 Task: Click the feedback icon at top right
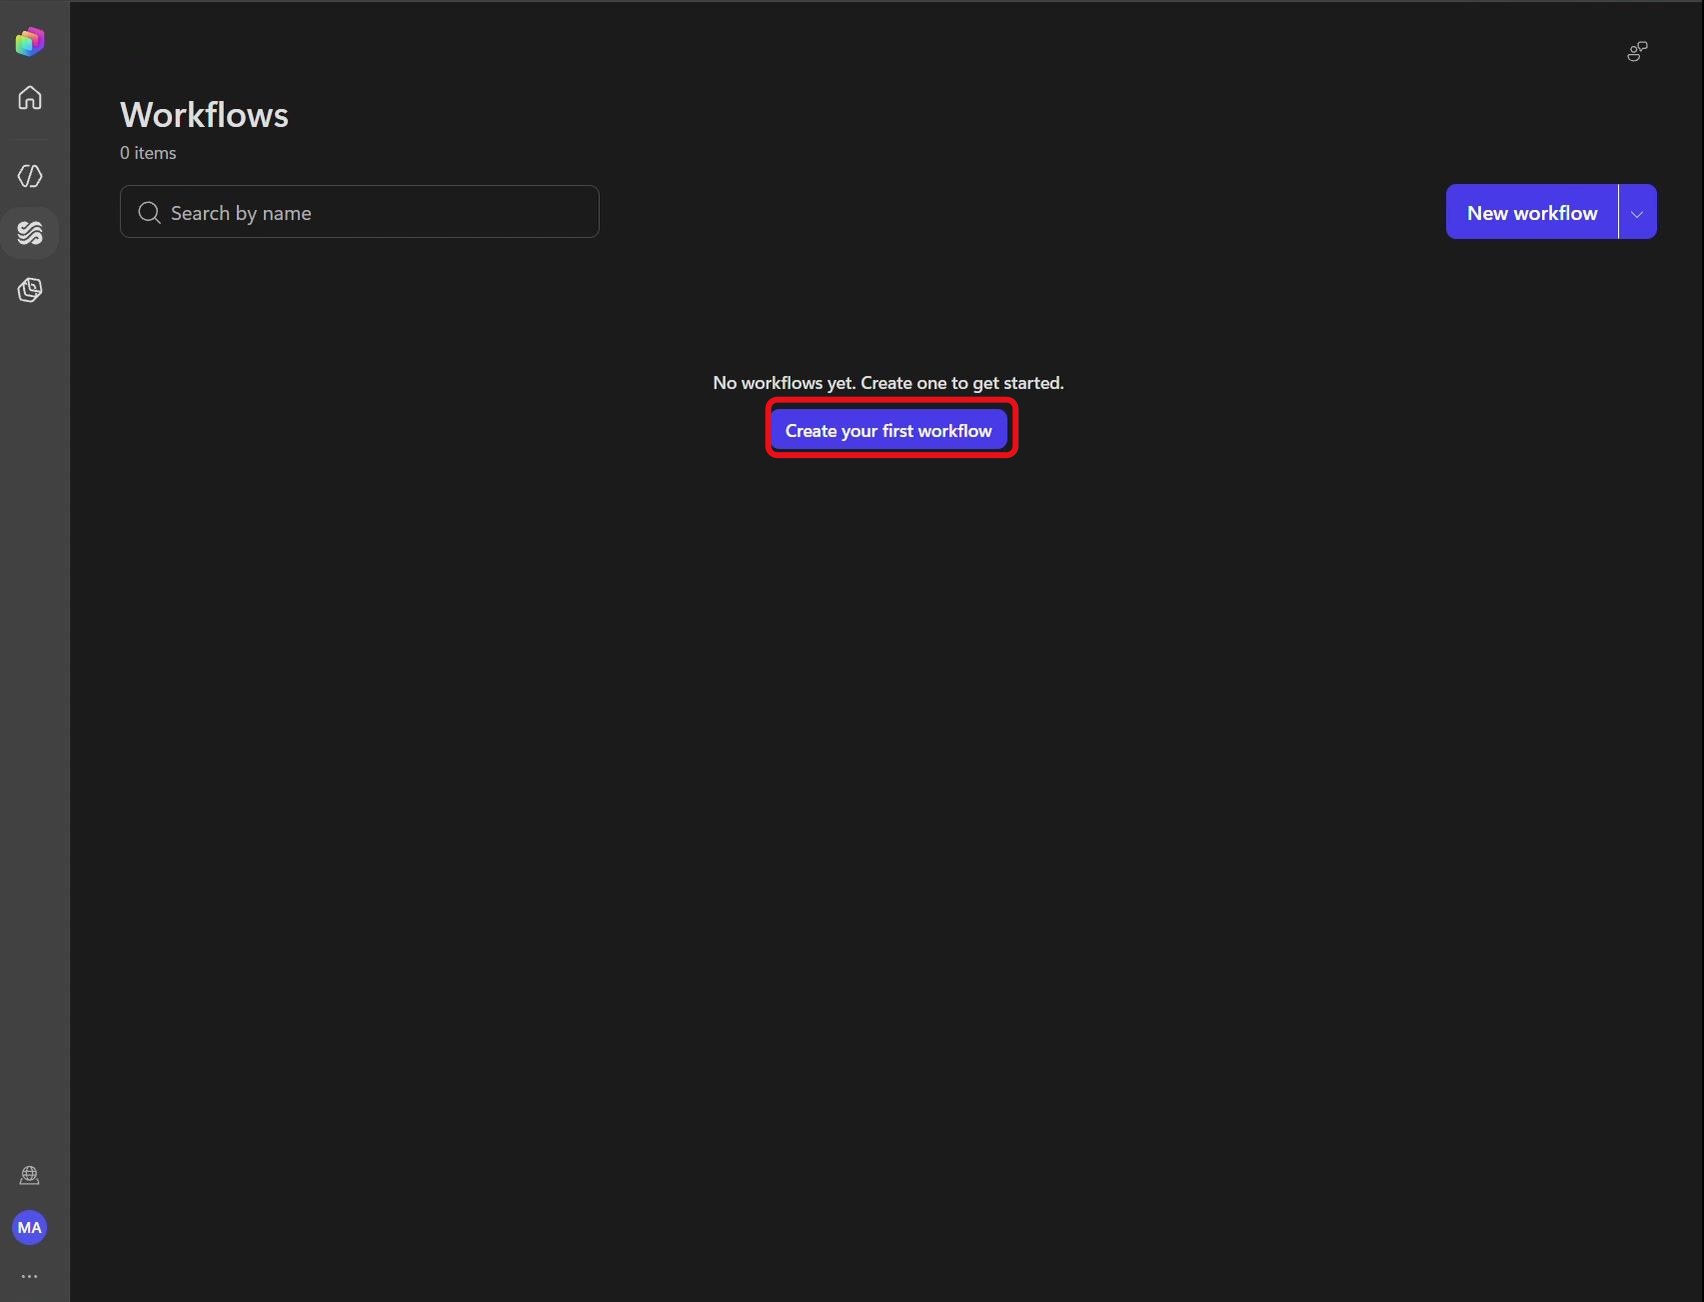[1637, 51]
